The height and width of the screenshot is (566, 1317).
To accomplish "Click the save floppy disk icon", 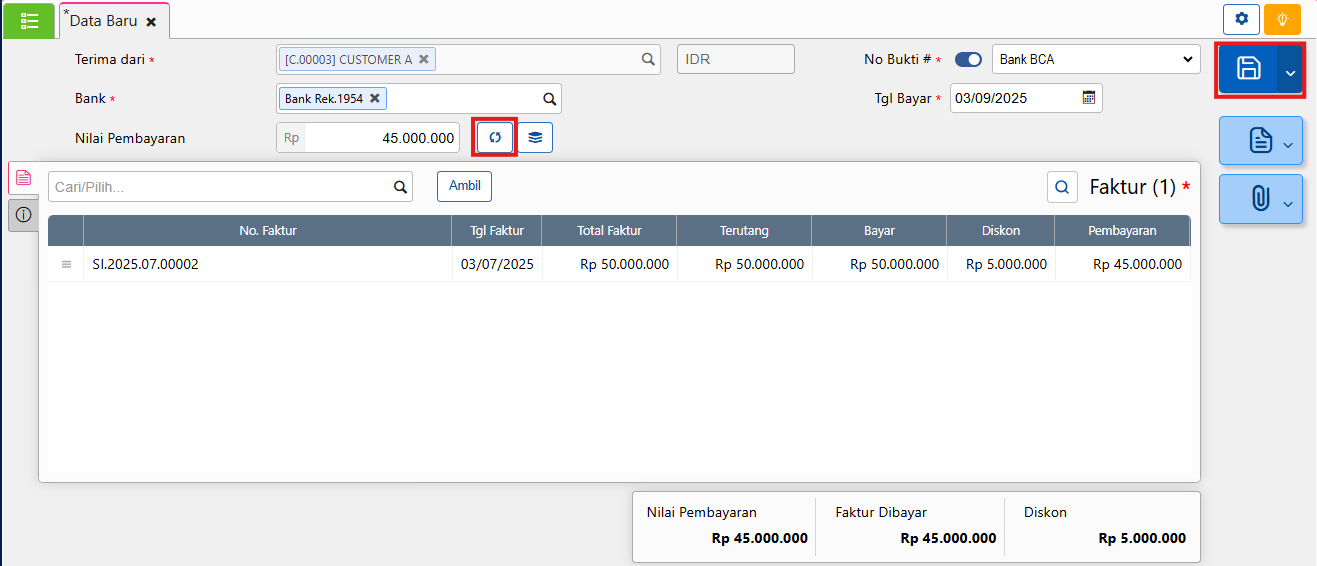I will [1248, 69].
